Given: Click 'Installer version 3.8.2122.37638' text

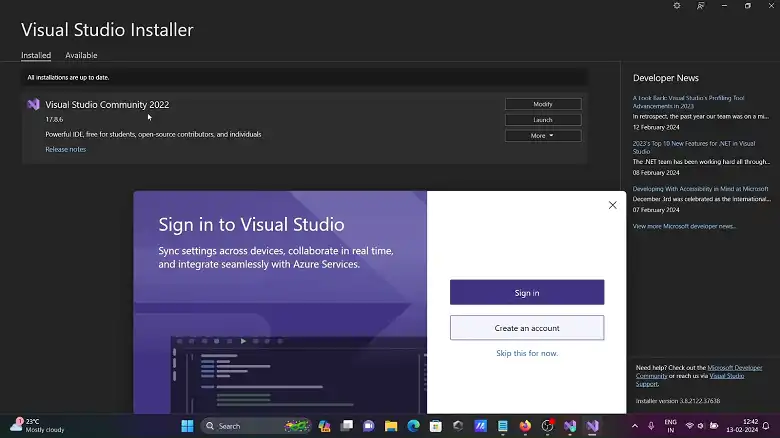Looking at the screenshot, I should (x=678, y=401).
